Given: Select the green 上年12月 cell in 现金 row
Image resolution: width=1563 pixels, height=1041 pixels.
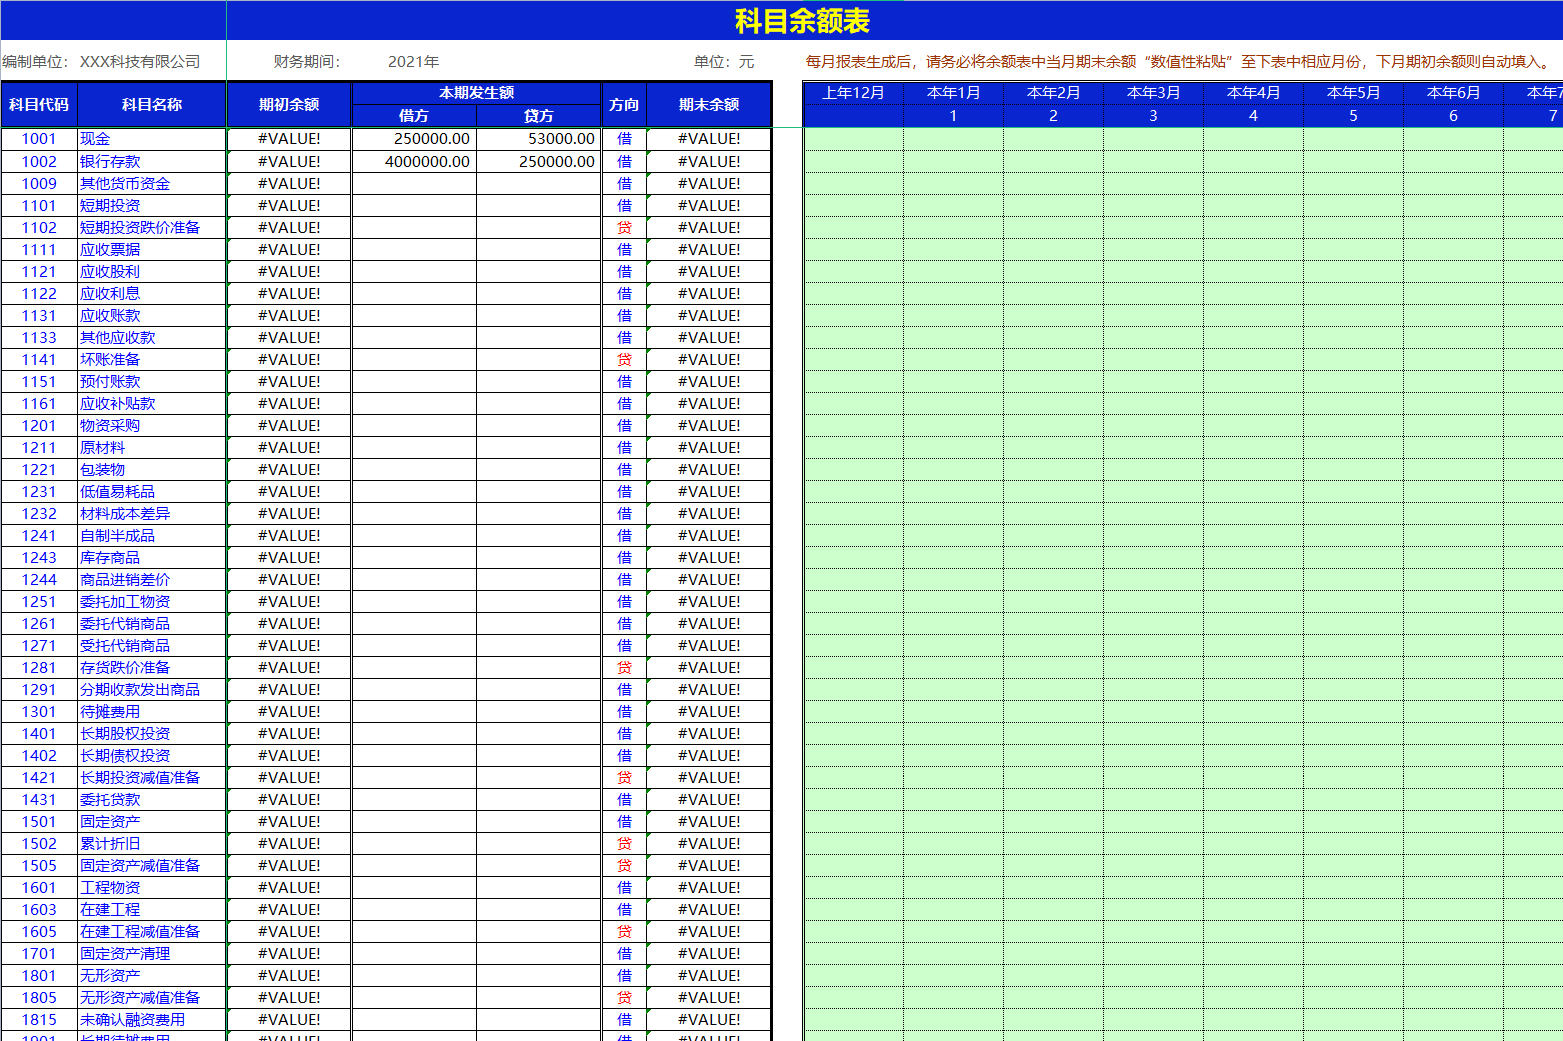Looking at the screenshot, I should [x=853, y=139].
